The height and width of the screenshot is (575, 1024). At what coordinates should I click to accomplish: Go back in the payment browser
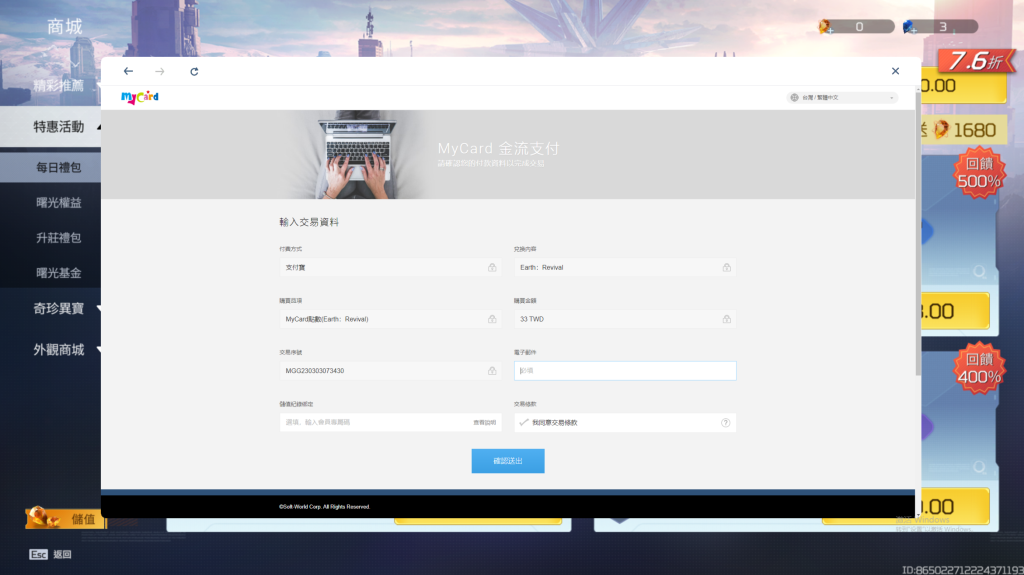128,71
